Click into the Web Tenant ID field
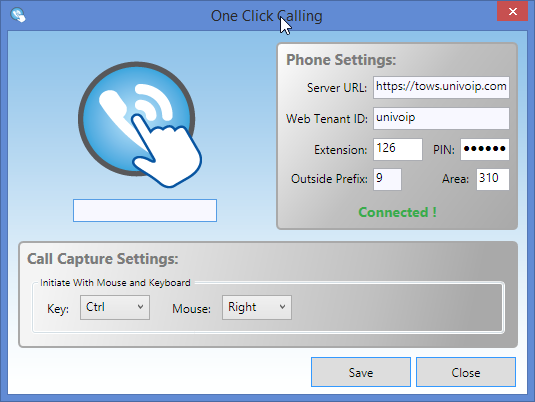This screenshot has height=402, width=535. coord(441,118)
